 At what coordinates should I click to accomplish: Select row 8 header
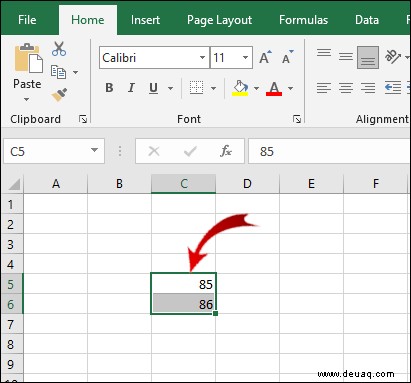coord(11,344)
